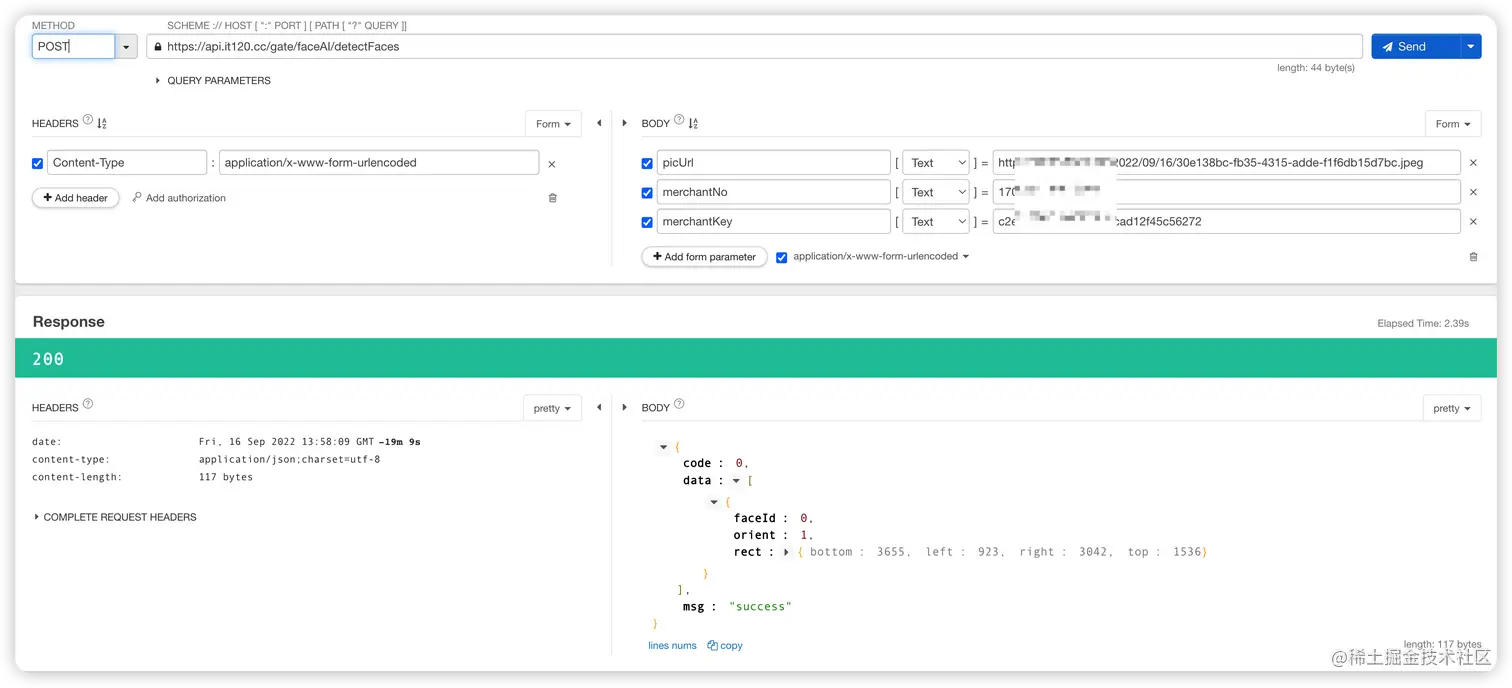Uncheck the Content-Type header checkbox
Screen dimensions: 1512x688
click(x=38, y=163)
